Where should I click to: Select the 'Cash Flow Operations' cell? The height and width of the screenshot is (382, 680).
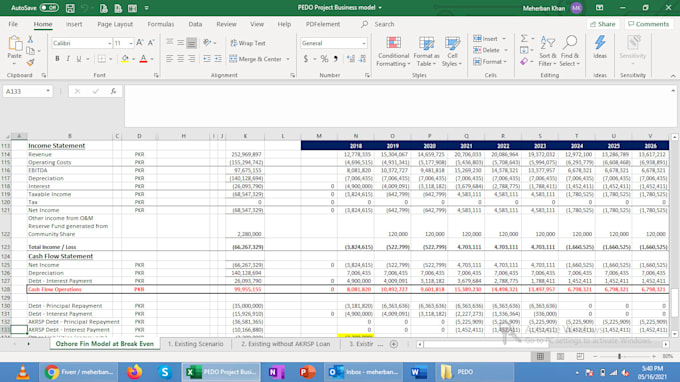click(69, 289)
